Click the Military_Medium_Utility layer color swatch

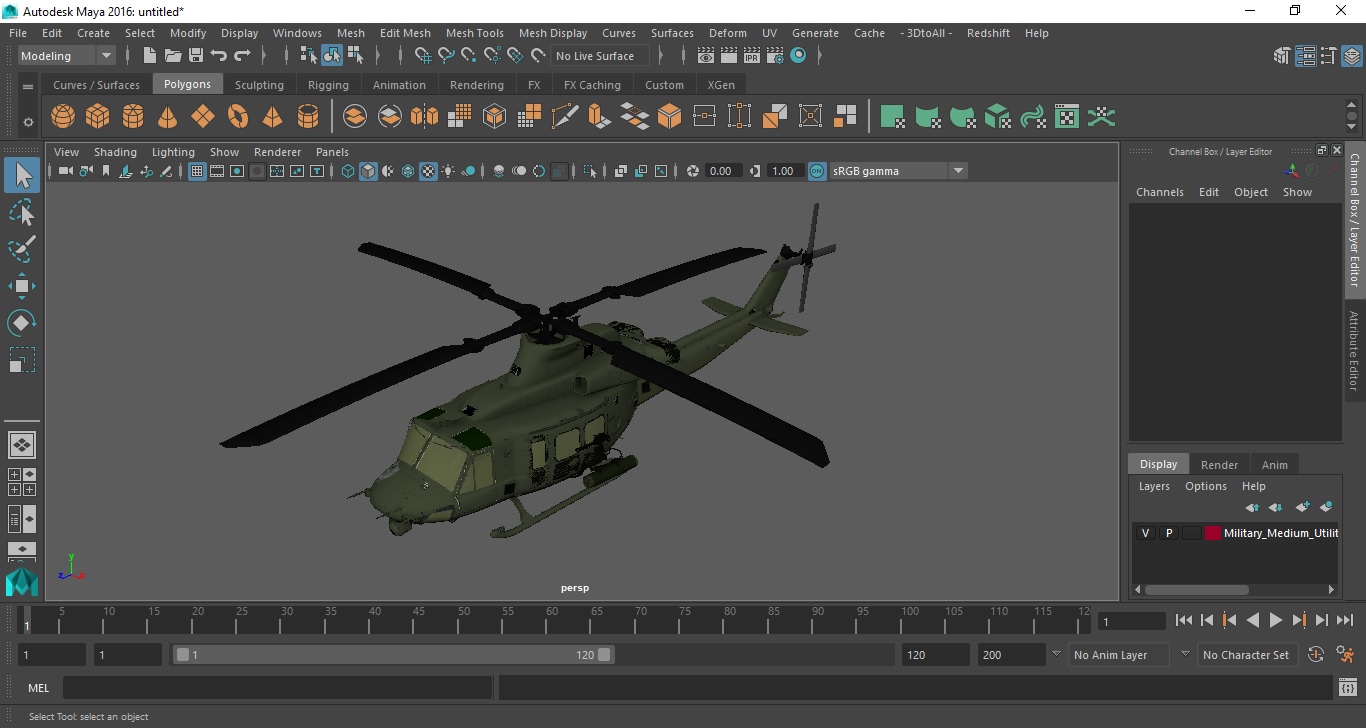(x=1213, y=533)
